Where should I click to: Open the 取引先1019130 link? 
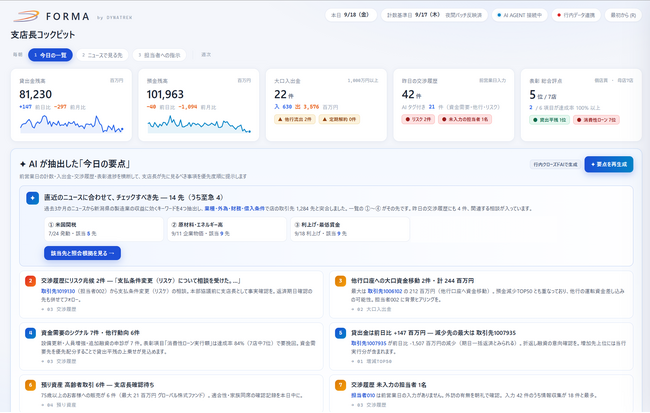(58, 292)
